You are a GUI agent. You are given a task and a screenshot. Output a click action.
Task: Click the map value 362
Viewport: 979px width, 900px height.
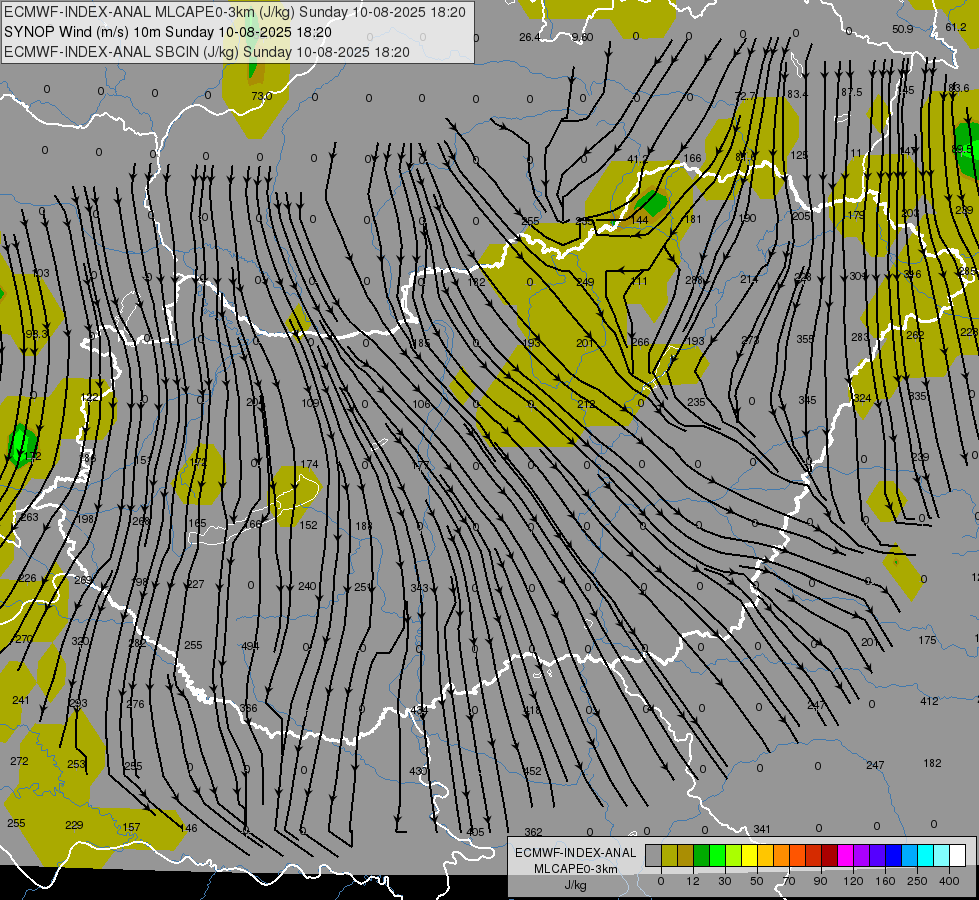(533, 832)
